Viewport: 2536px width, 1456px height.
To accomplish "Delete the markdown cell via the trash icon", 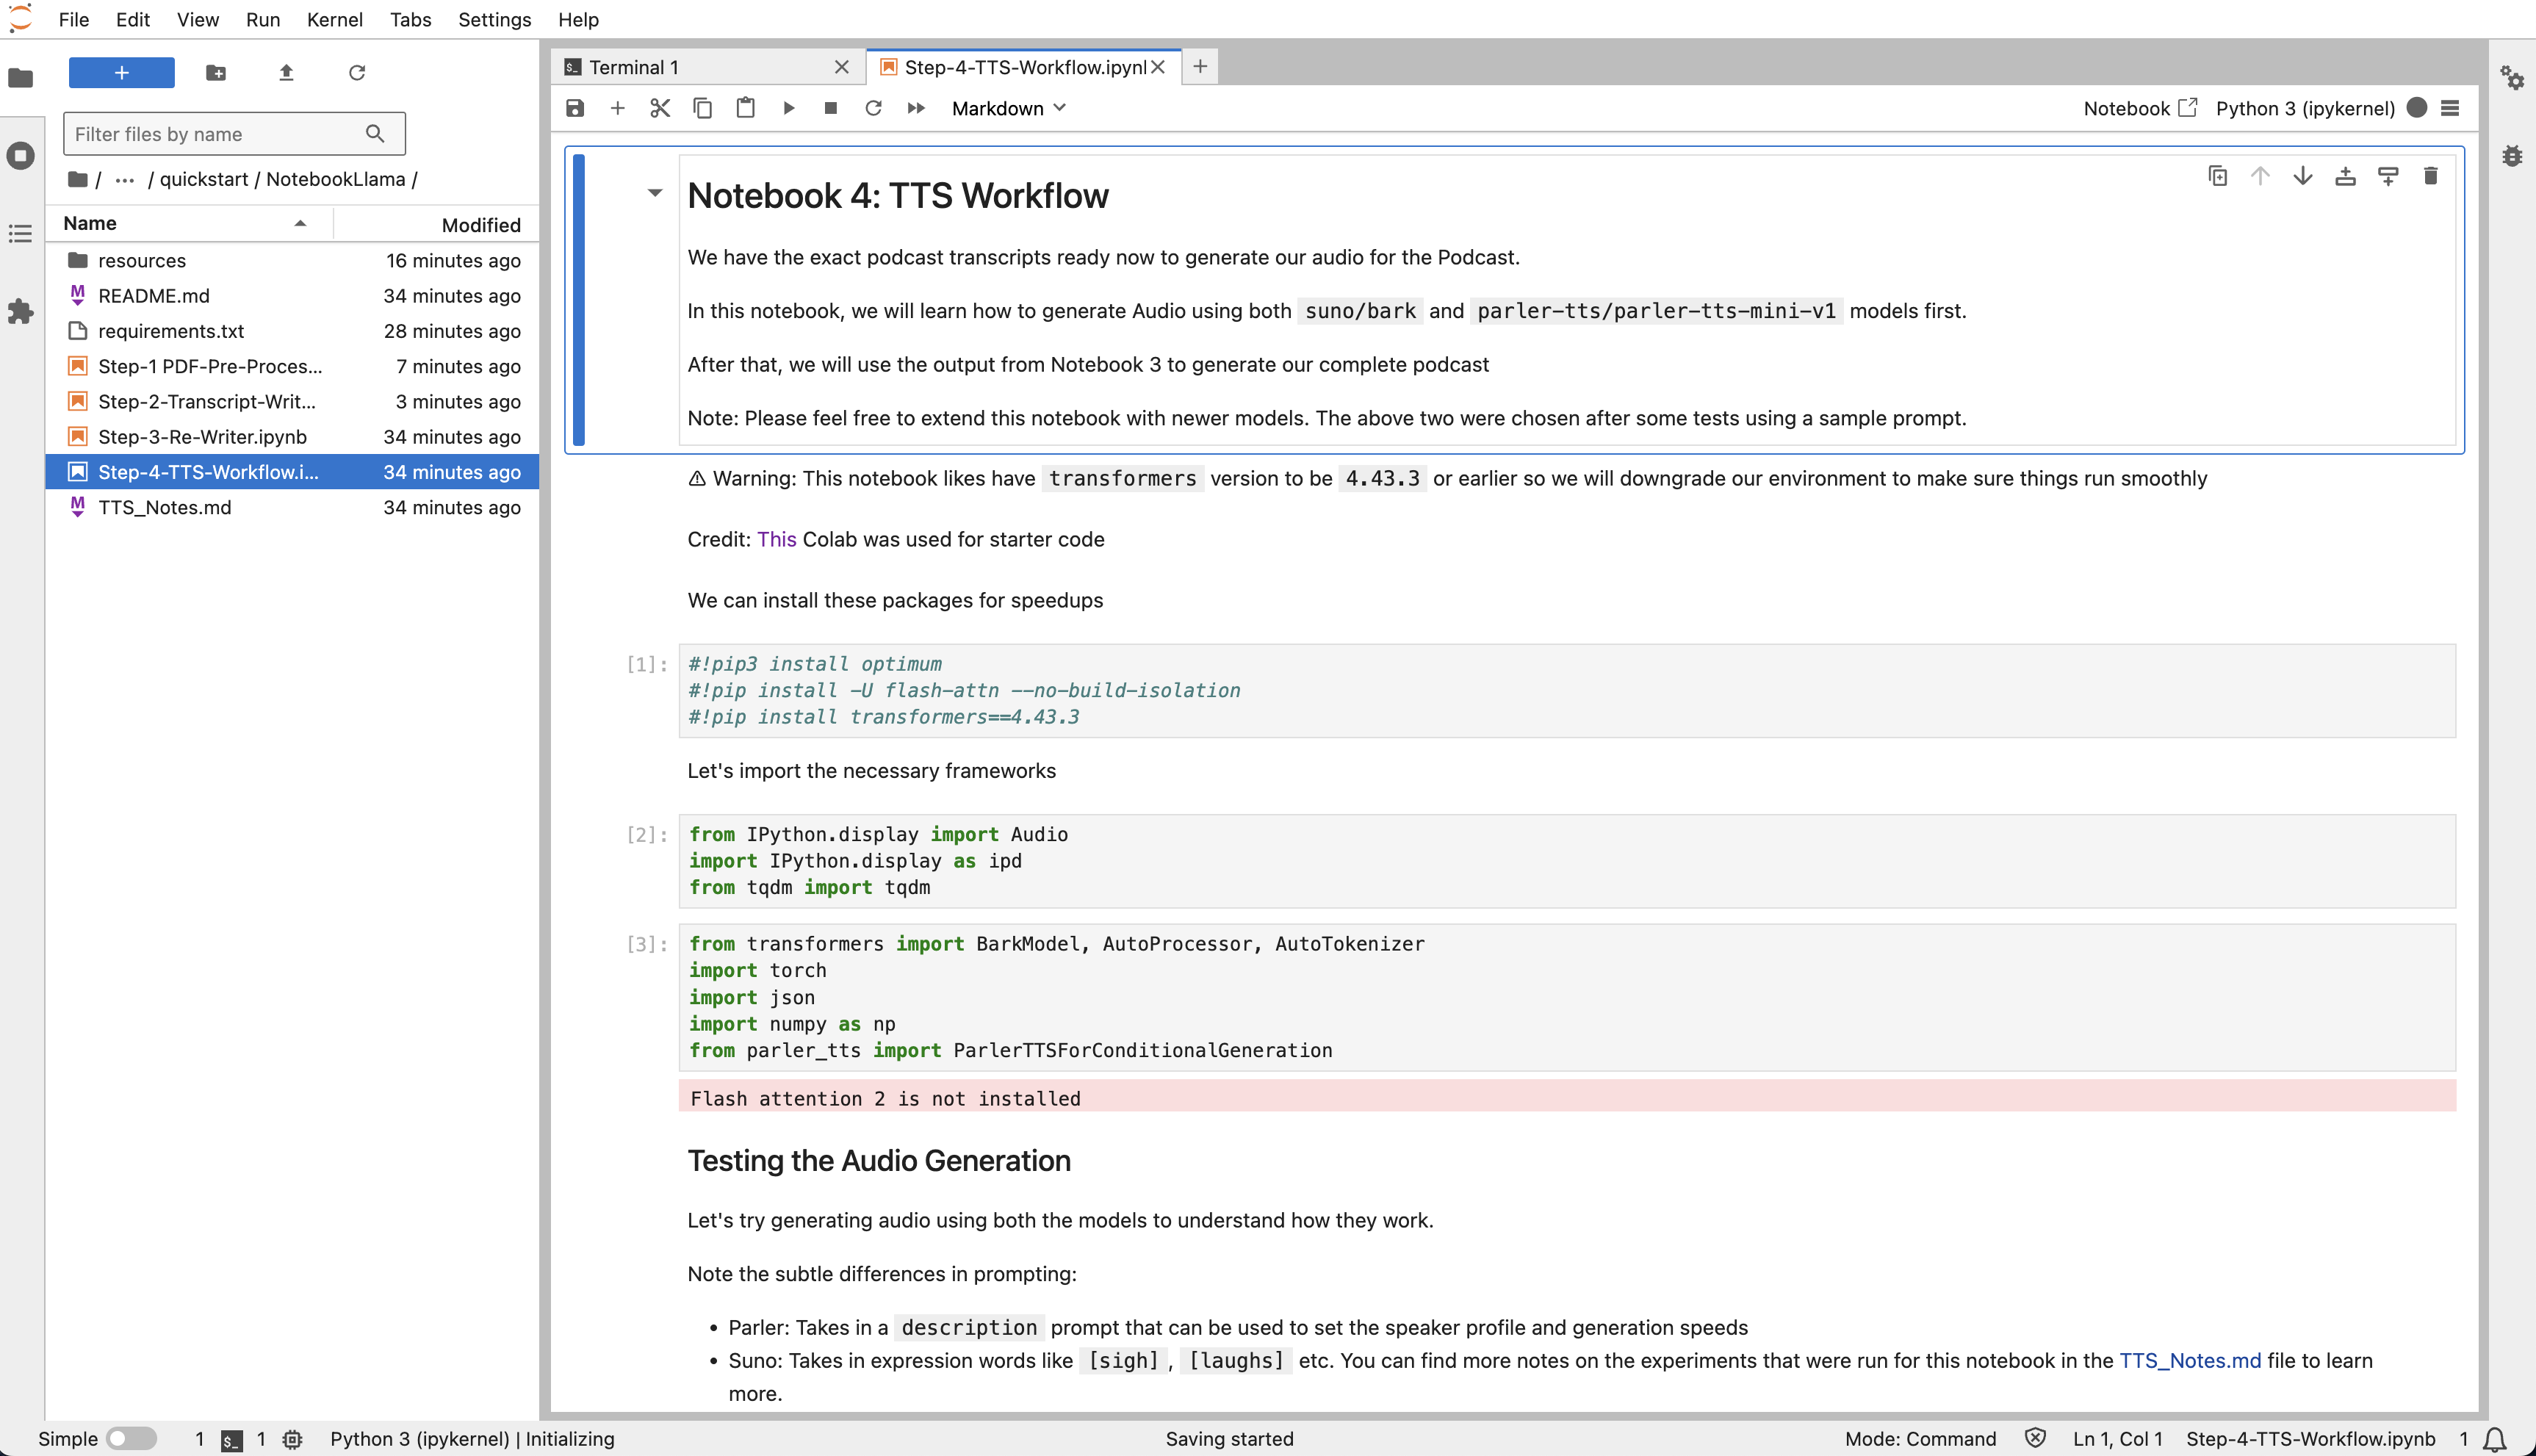I will click(x=2432, y=175).
